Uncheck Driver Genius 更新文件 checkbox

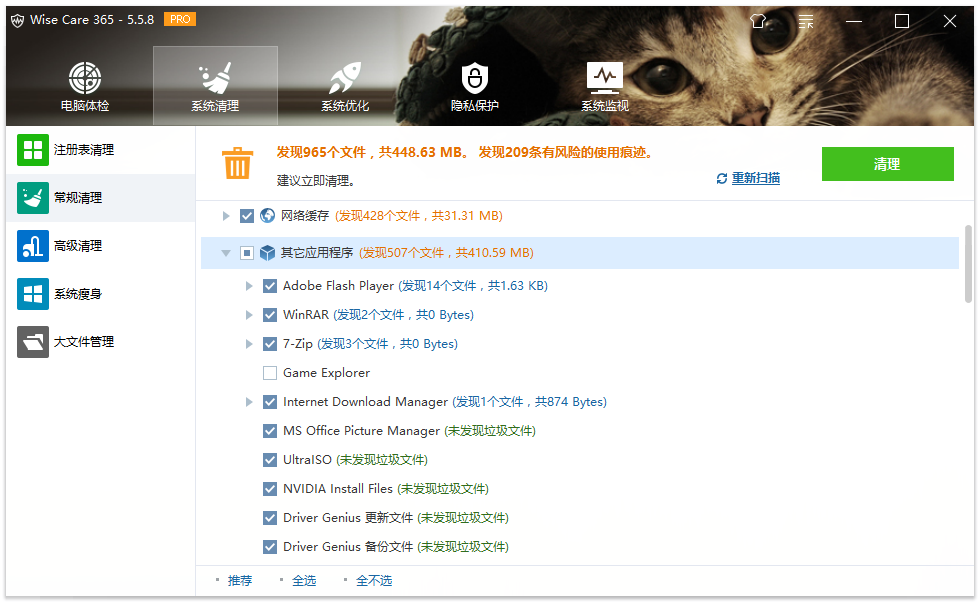[x=270, y=518]
